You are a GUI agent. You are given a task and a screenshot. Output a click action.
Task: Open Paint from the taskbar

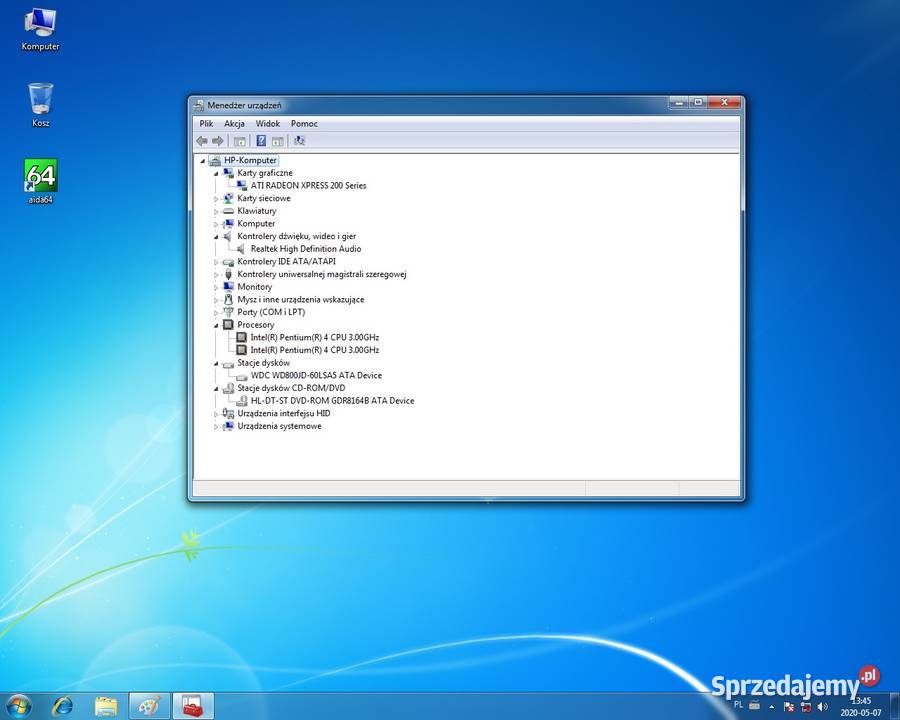click(x=149, y=706)
